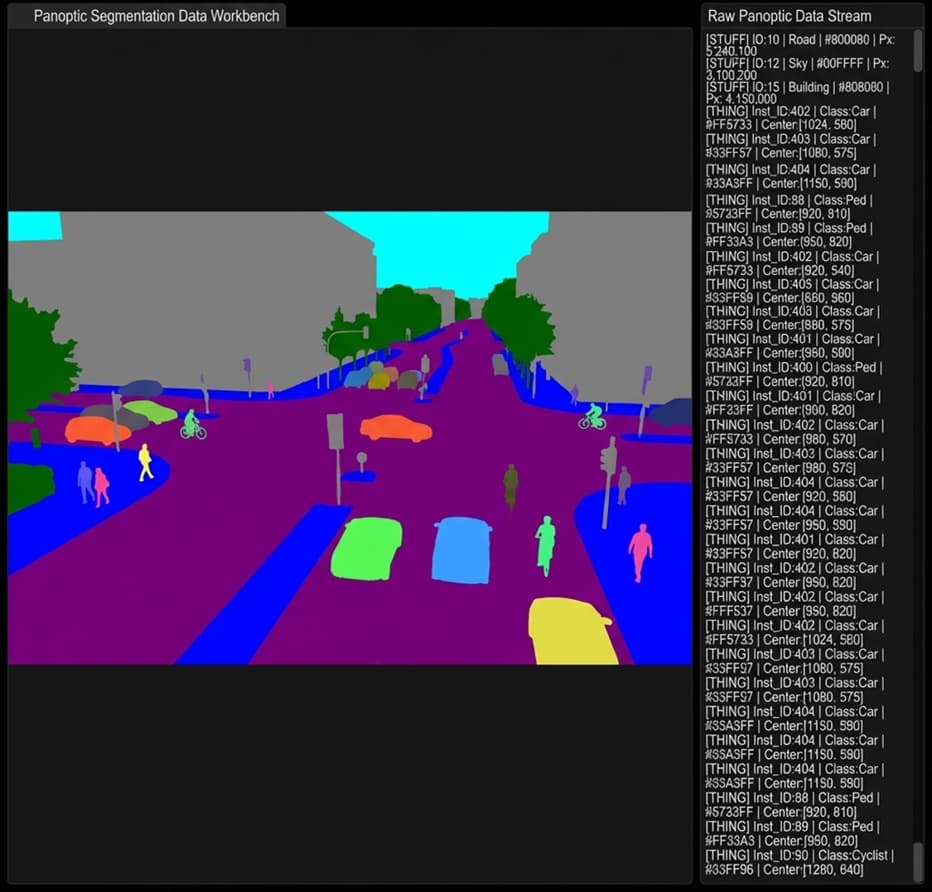Image resolution: width=932 pixels, height=892 pixels.
Task: Click the Inst_ID:90 Cyclist entry
Action: click(800, 862)
